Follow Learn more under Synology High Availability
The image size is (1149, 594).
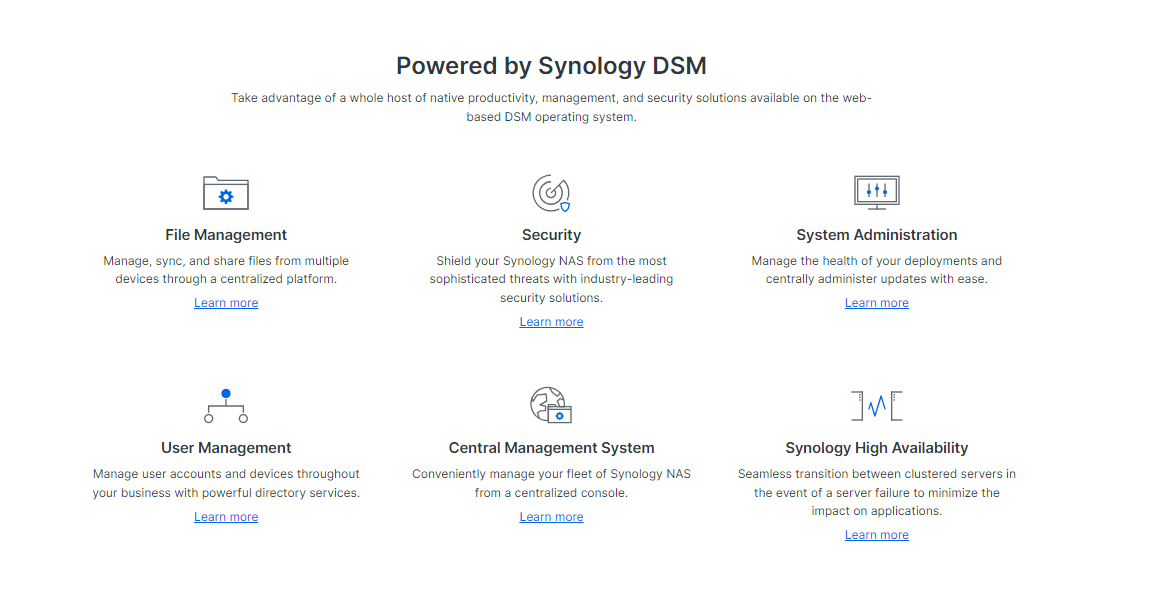click(x=876, y=535)
